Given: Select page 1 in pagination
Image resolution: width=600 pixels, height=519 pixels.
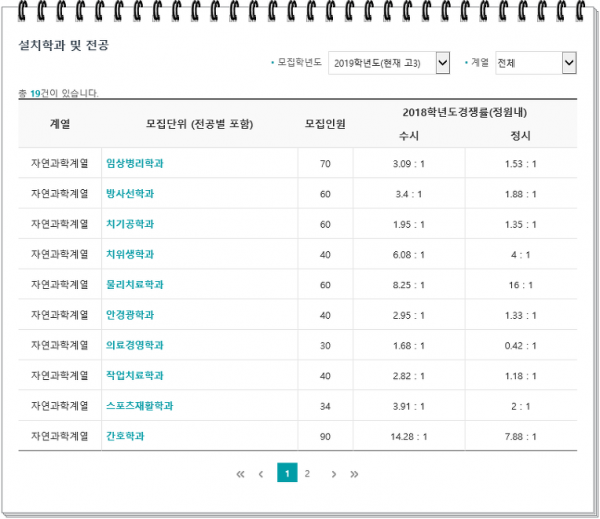Looking at the screenshot, I should [x=287, y=472].
